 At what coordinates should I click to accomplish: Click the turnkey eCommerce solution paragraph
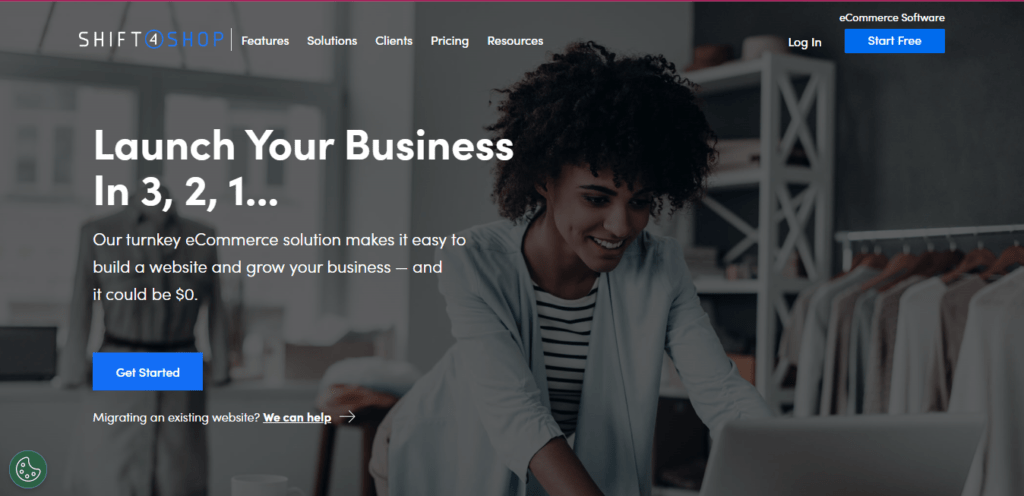(x=280, y=267)
